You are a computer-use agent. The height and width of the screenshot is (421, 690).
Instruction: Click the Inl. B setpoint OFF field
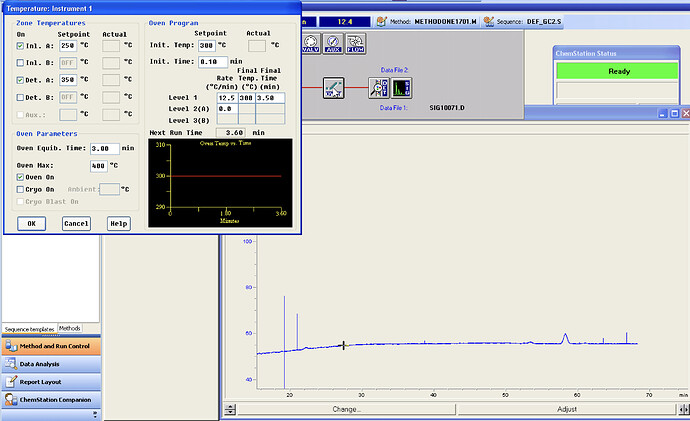coord(68,63)
